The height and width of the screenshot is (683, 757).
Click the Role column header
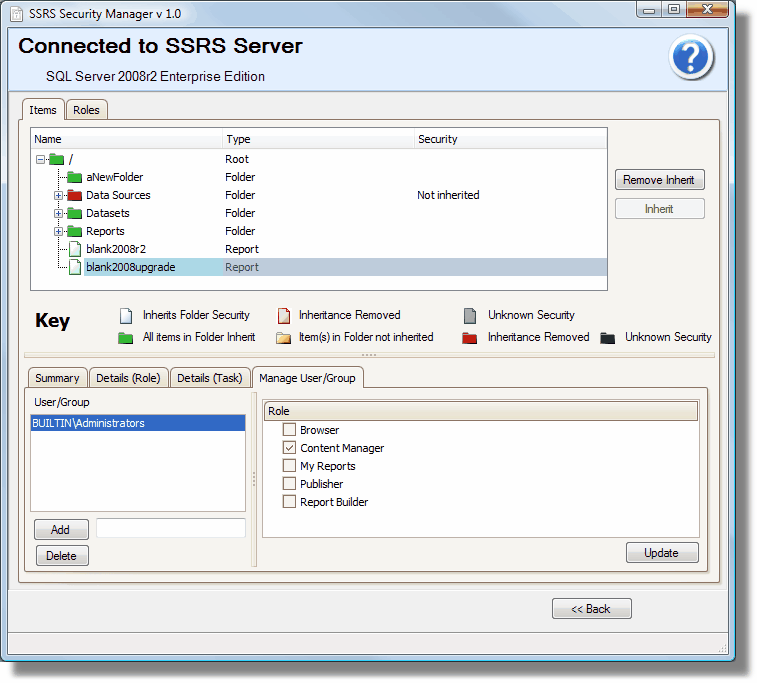click(481, 411)
